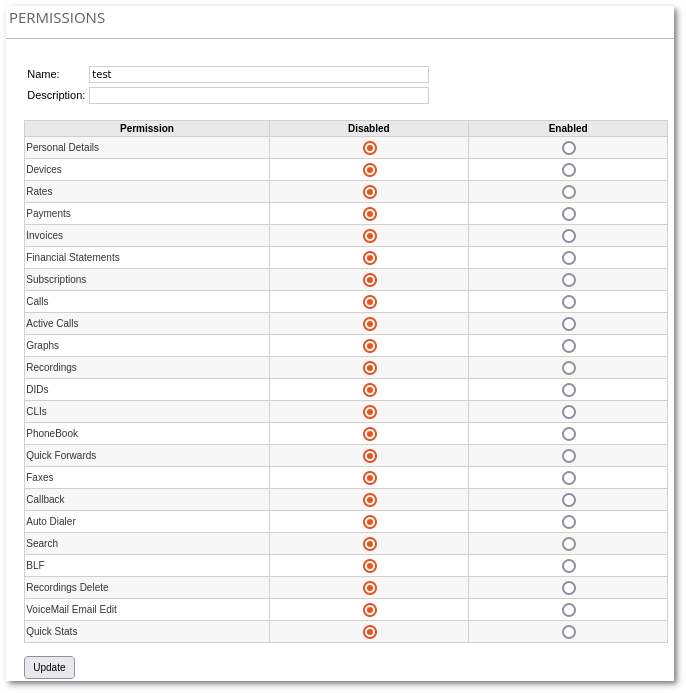Image resolution: width=686 pixels, height=693 pixels.
Task: Click the Name text field
Action: tap(259, 75)
